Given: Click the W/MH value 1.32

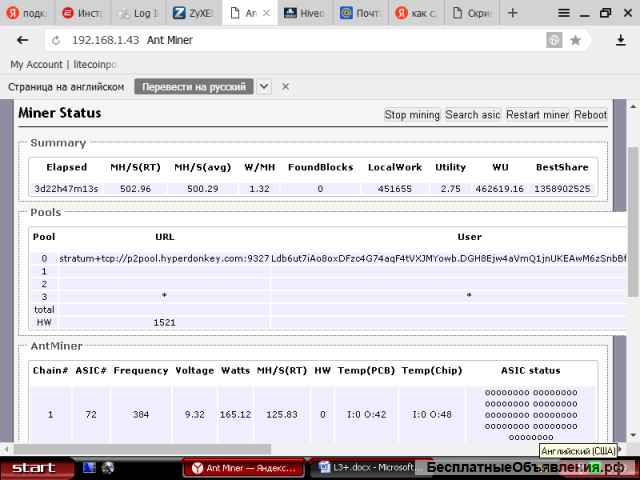Looking at the screenshot, I should (259, 189).
